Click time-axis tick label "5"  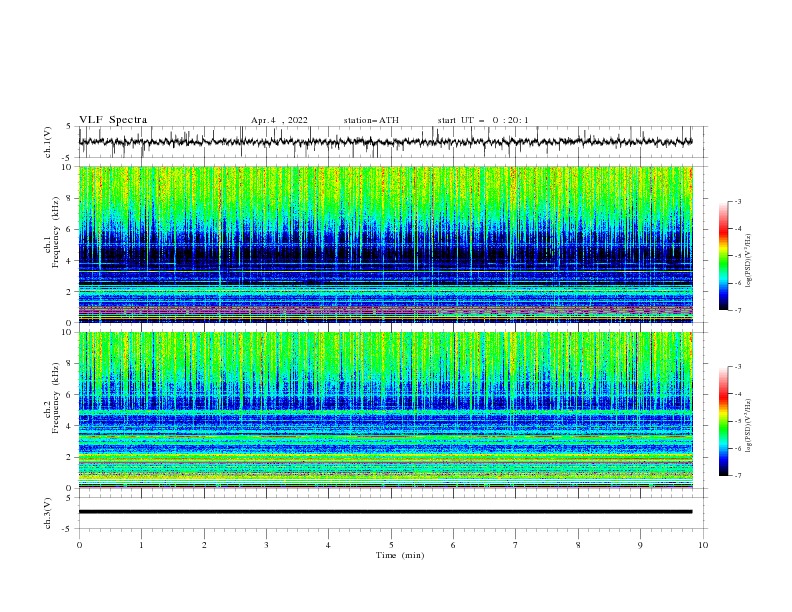click(391, 545)
